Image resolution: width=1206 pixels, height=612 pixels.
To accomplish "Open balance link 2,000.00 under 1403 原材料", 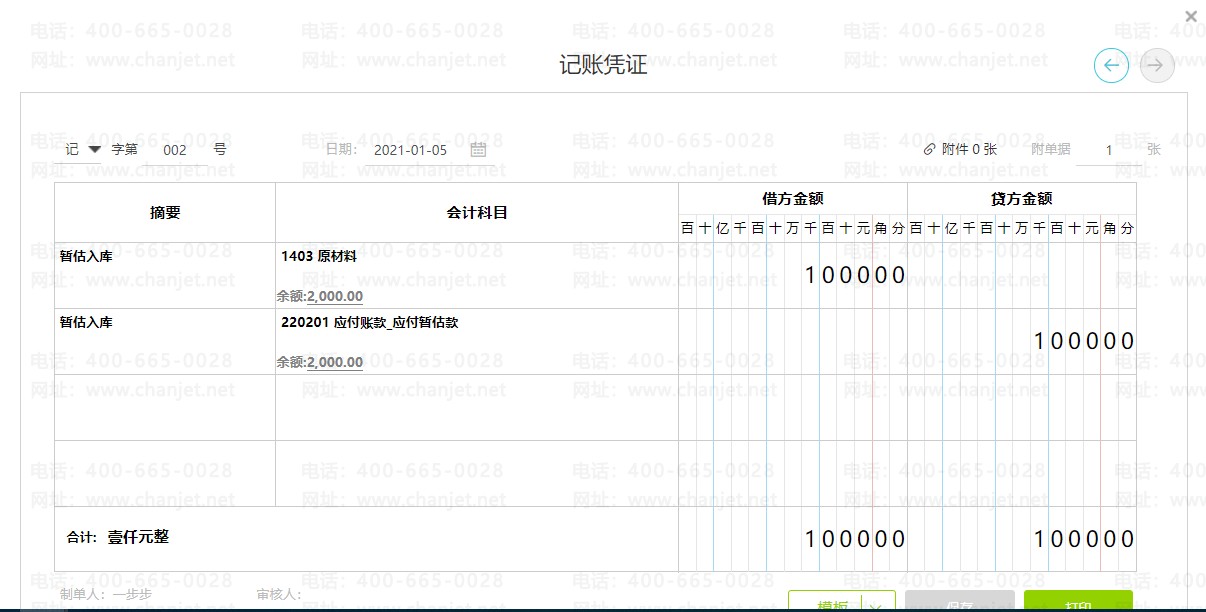I will click(x=334, y=296).
